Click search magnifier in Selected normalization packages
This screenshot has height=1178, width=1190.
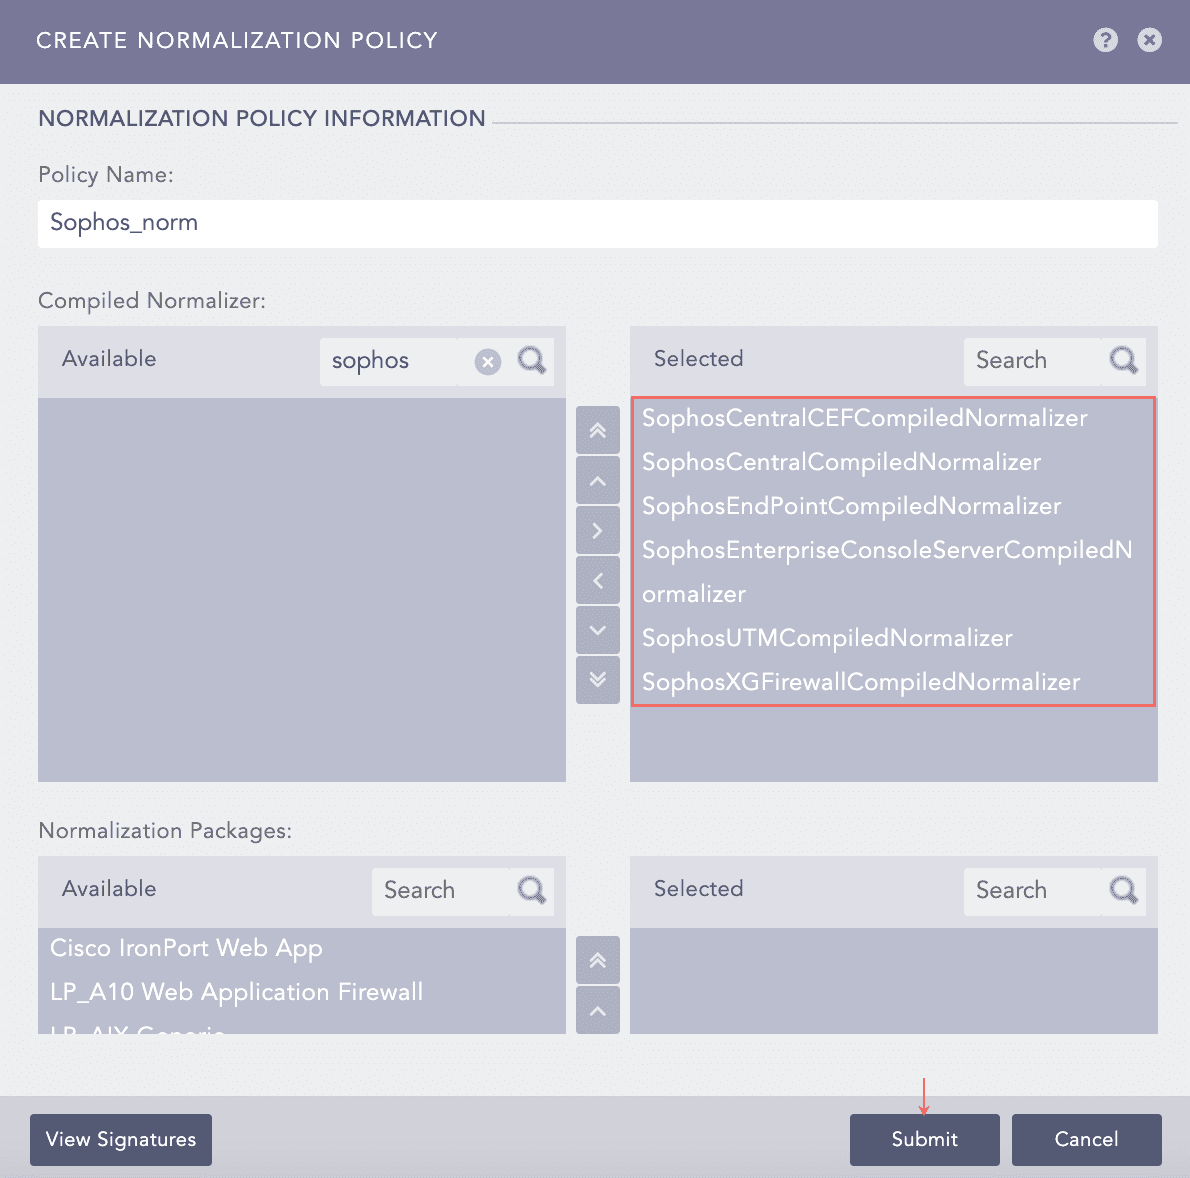pyautogui.click(x=1124, y=890)
